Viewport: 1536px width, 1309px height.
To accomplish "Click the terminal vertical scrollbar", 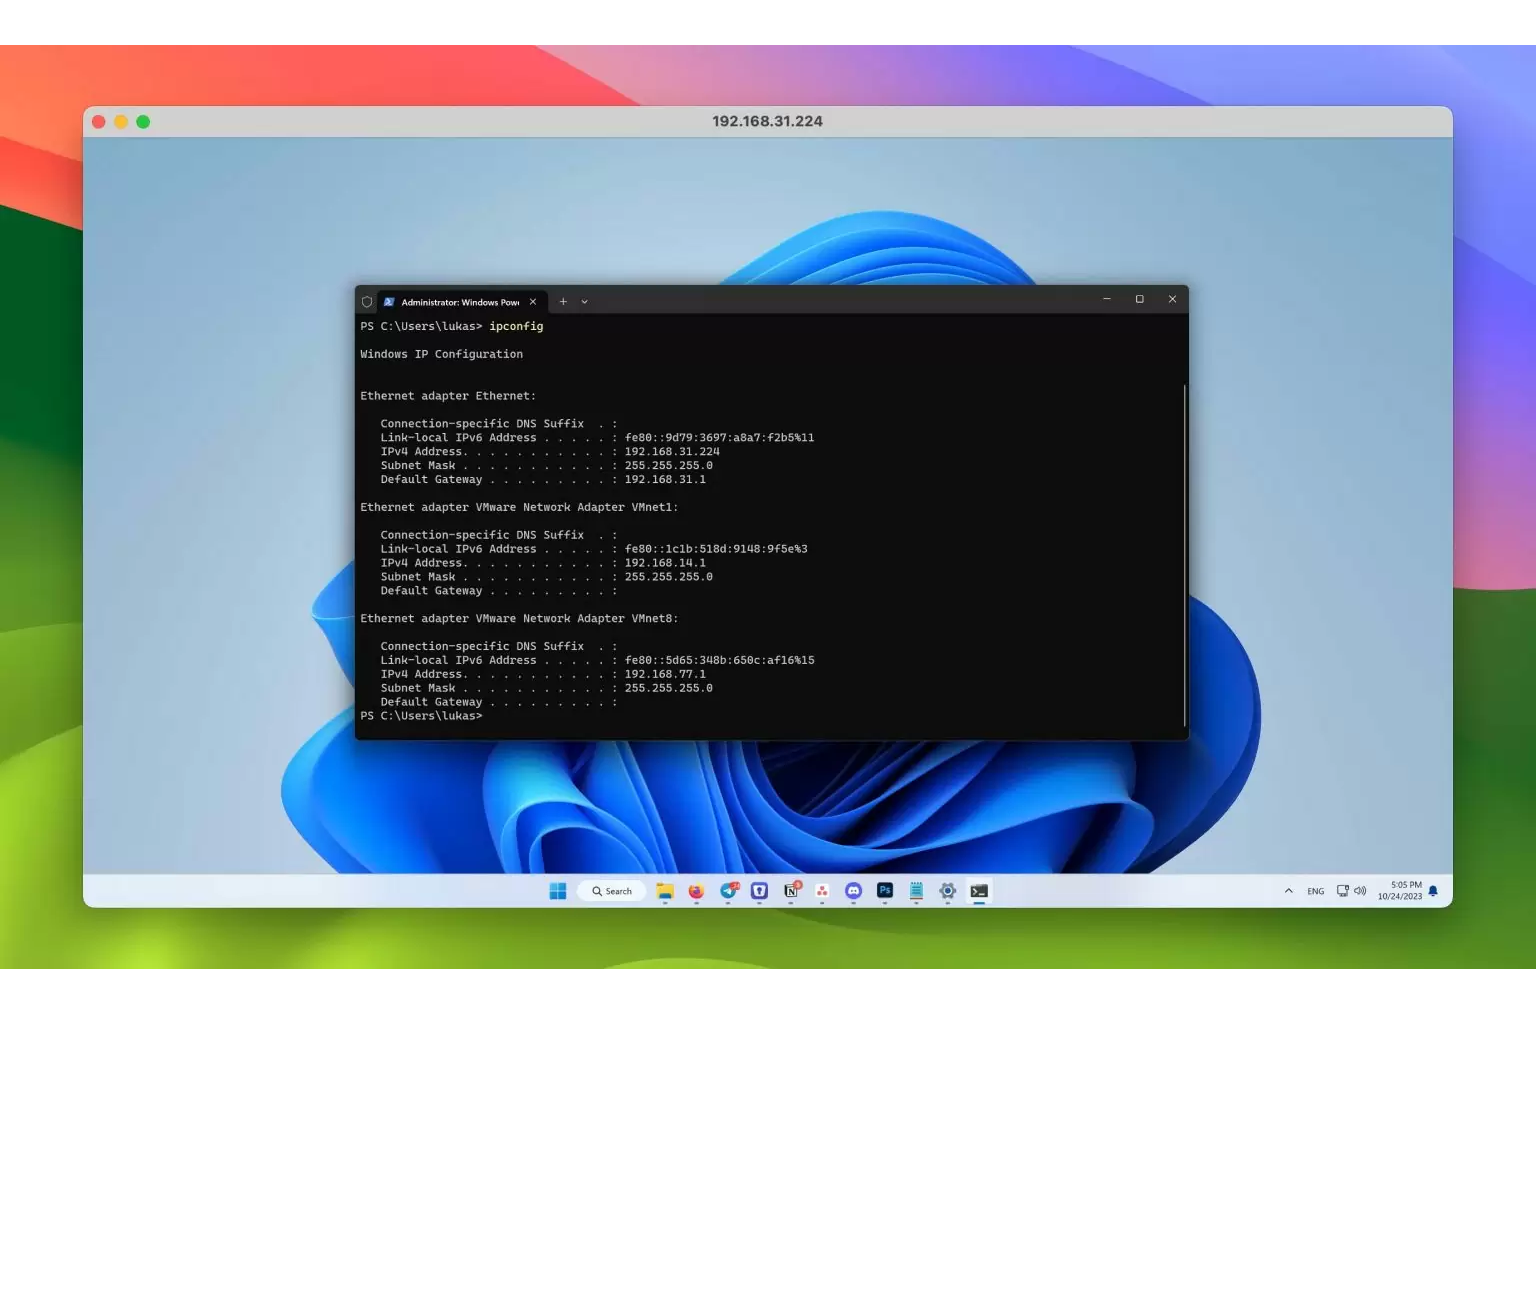I will pos(1185,555).
